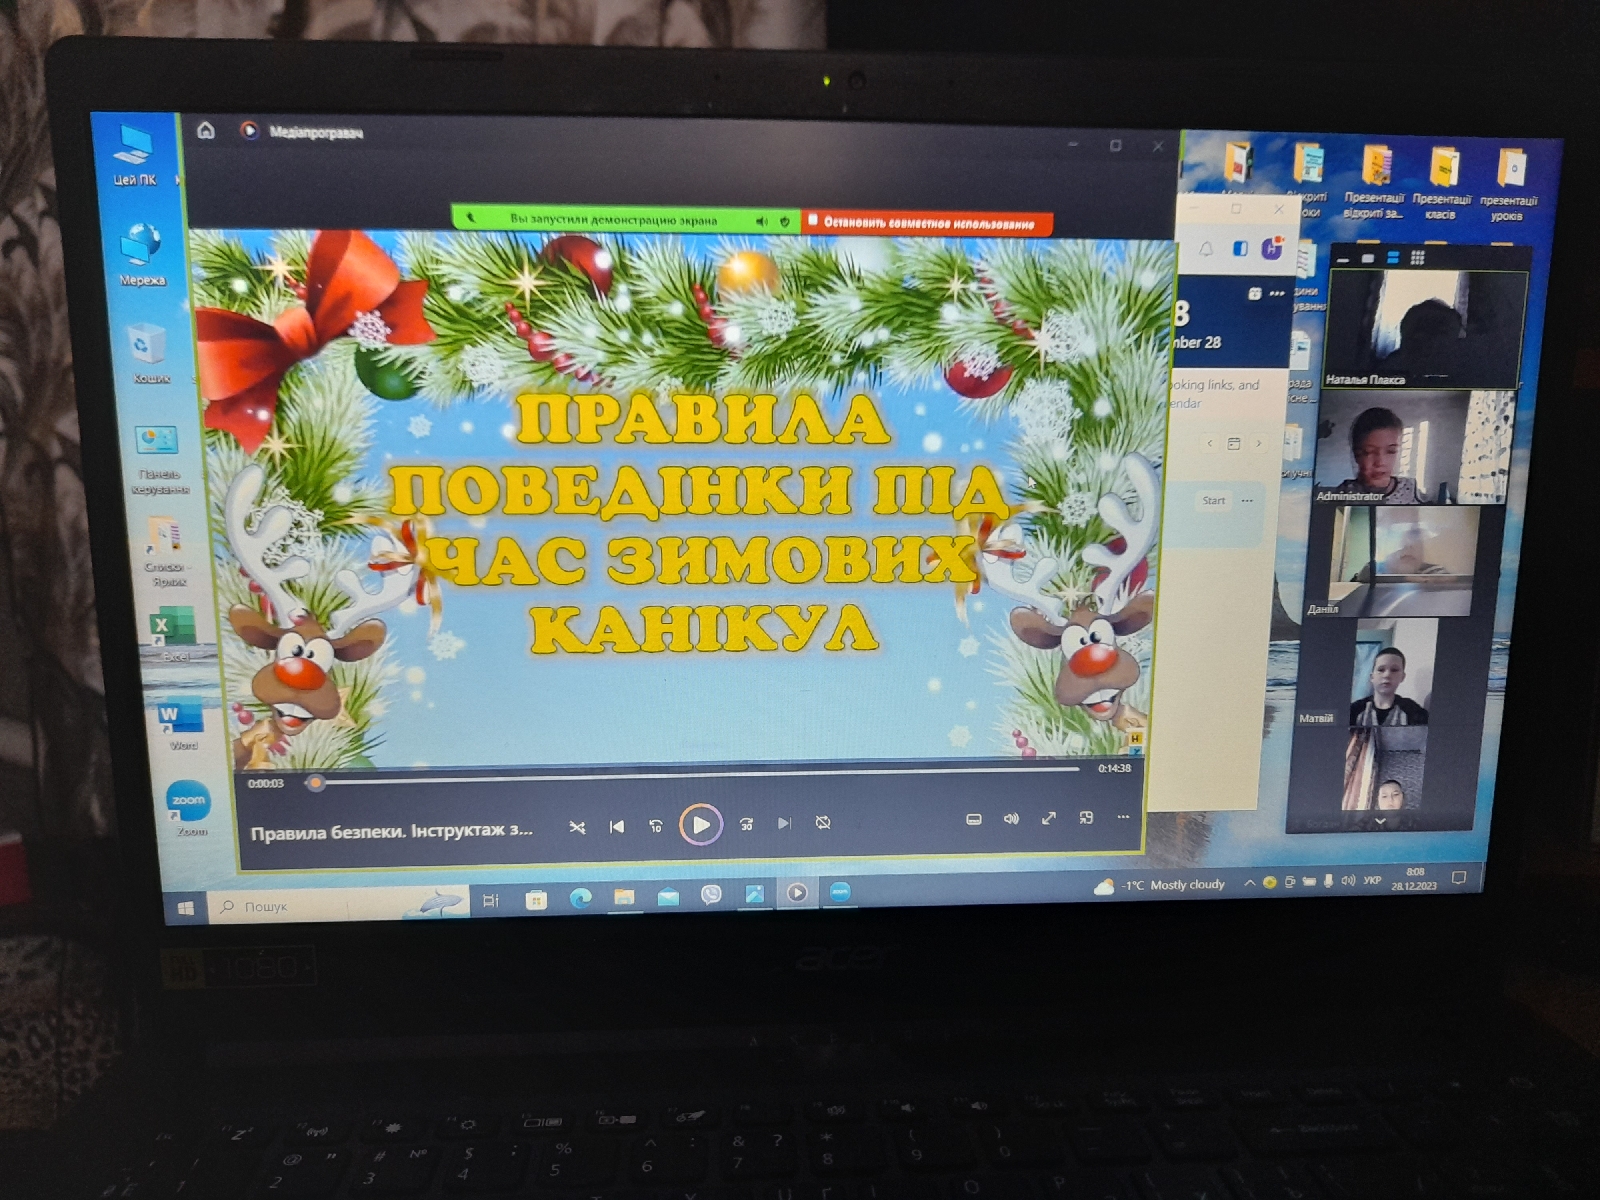Switch the media player to full screen
The width and height of the screenshot is (1600, 1200).
(1049, 818)
